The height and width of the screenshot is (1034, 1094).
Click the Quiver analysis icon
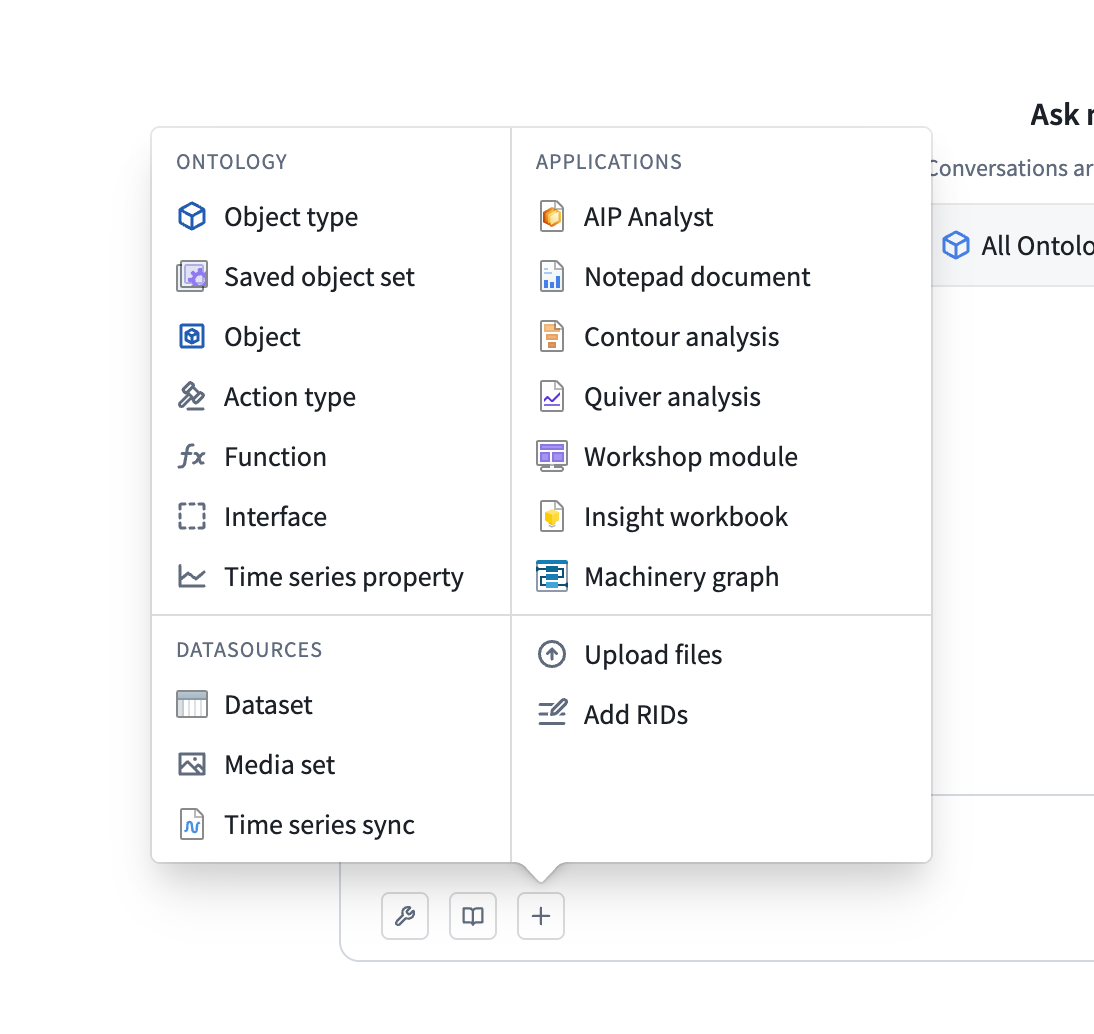(552, 396)
